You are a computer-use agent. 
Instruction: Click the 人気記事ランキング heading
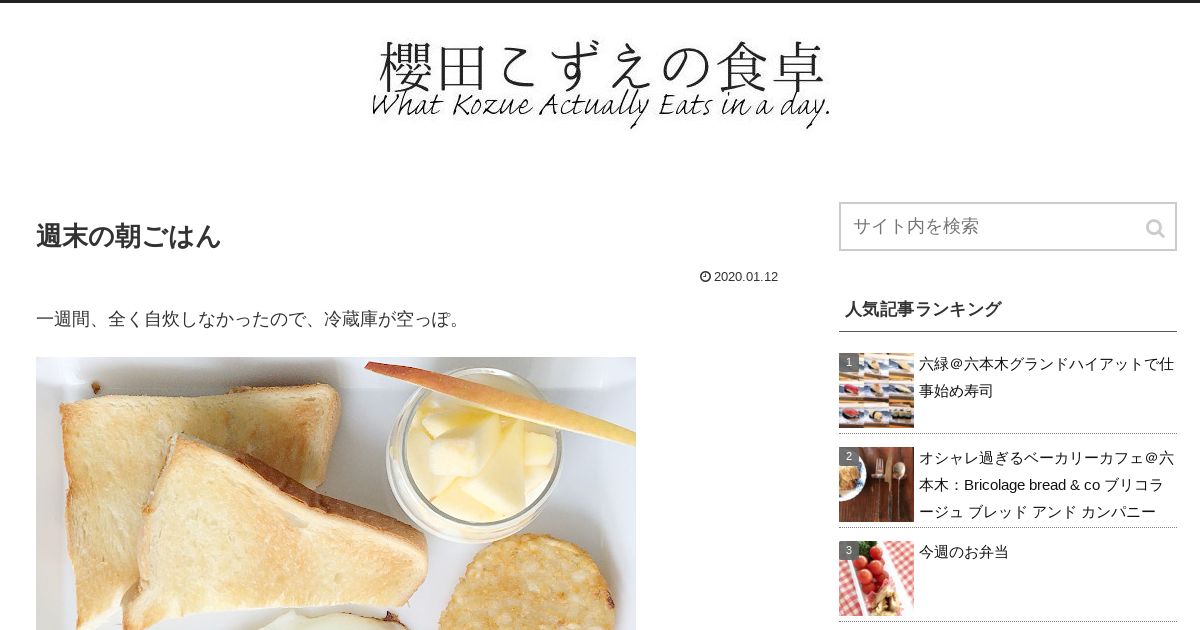point(922,309)
